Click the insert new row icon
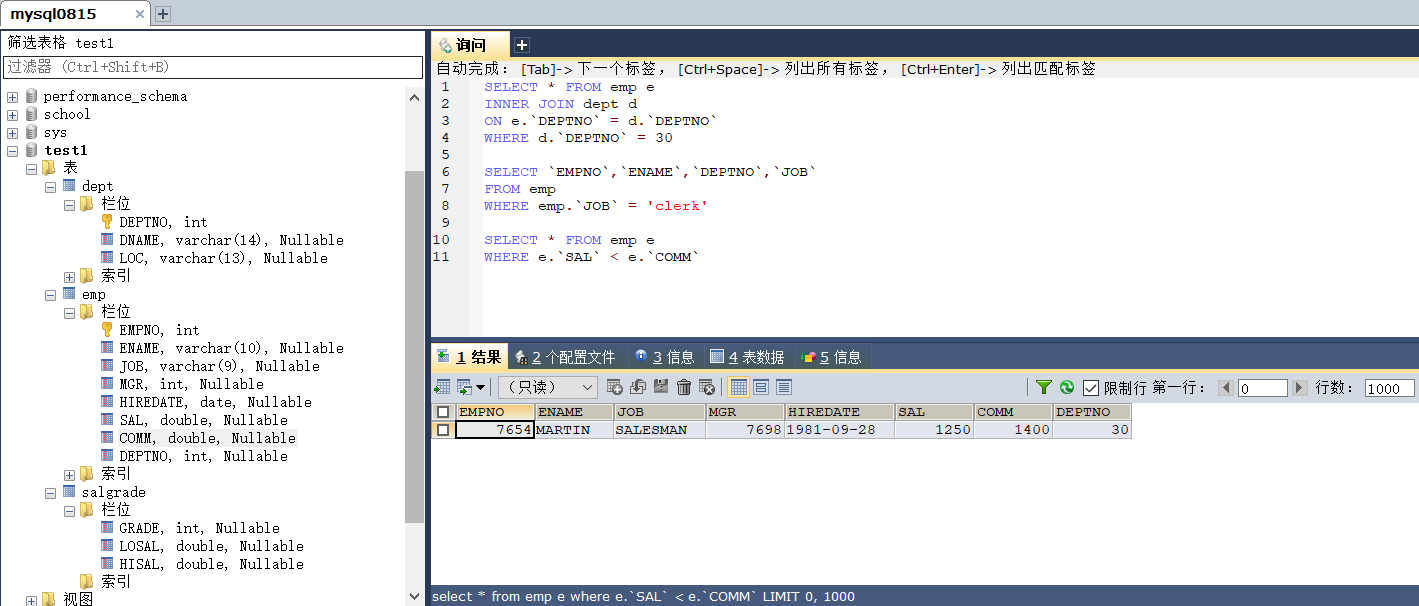This screenshot has height=606, width=1419. 615,387
